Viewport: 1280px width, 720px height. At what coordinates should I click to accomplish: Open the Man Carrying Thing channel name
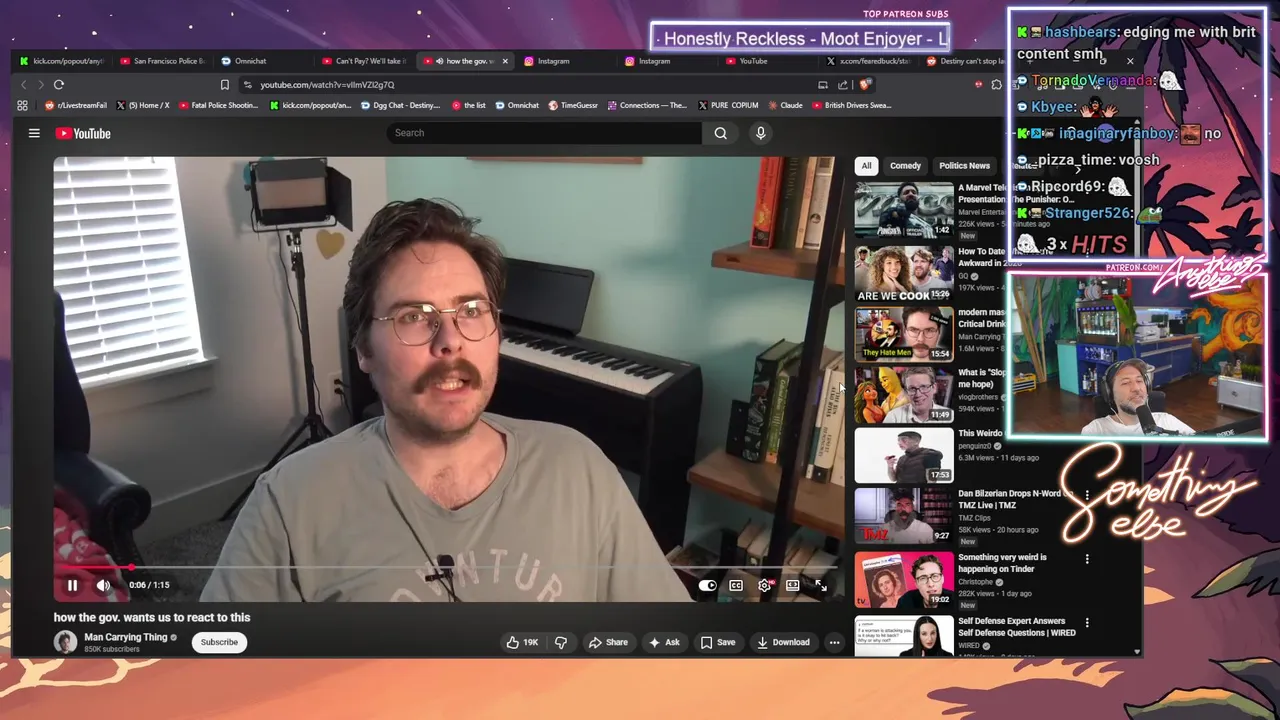coord(125,637)
